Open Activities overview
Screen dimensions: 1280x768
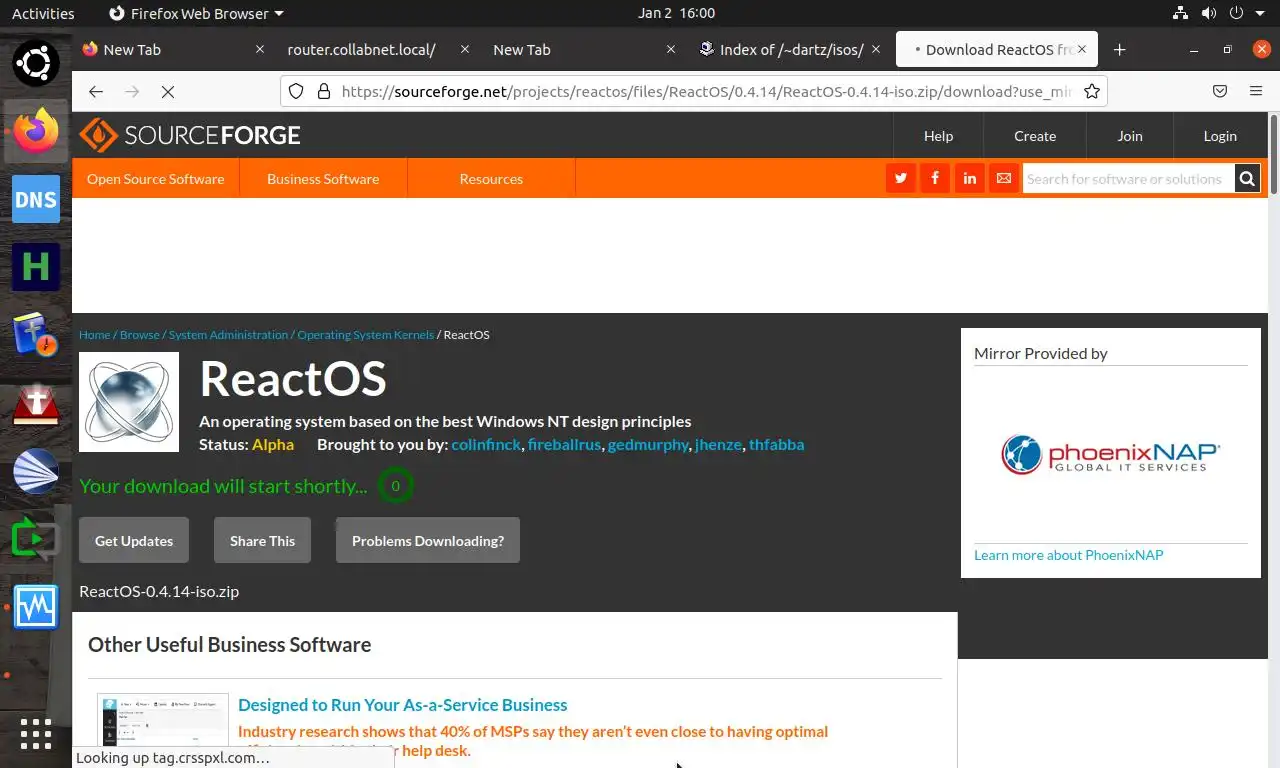click(43, 13)
